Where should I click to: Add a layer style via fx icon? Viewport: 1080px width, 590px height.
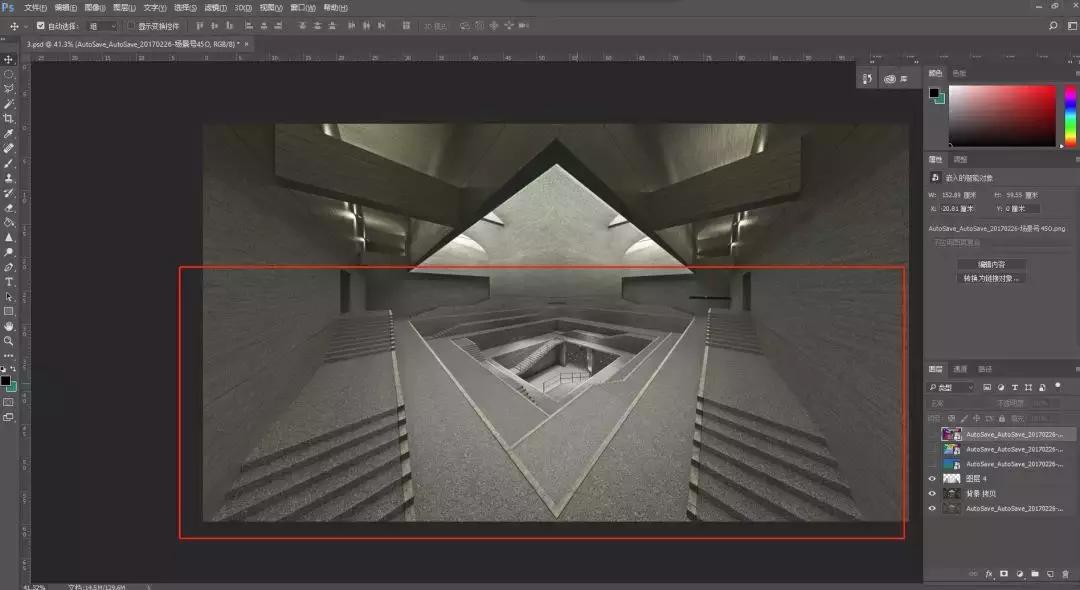pos(989,574)
